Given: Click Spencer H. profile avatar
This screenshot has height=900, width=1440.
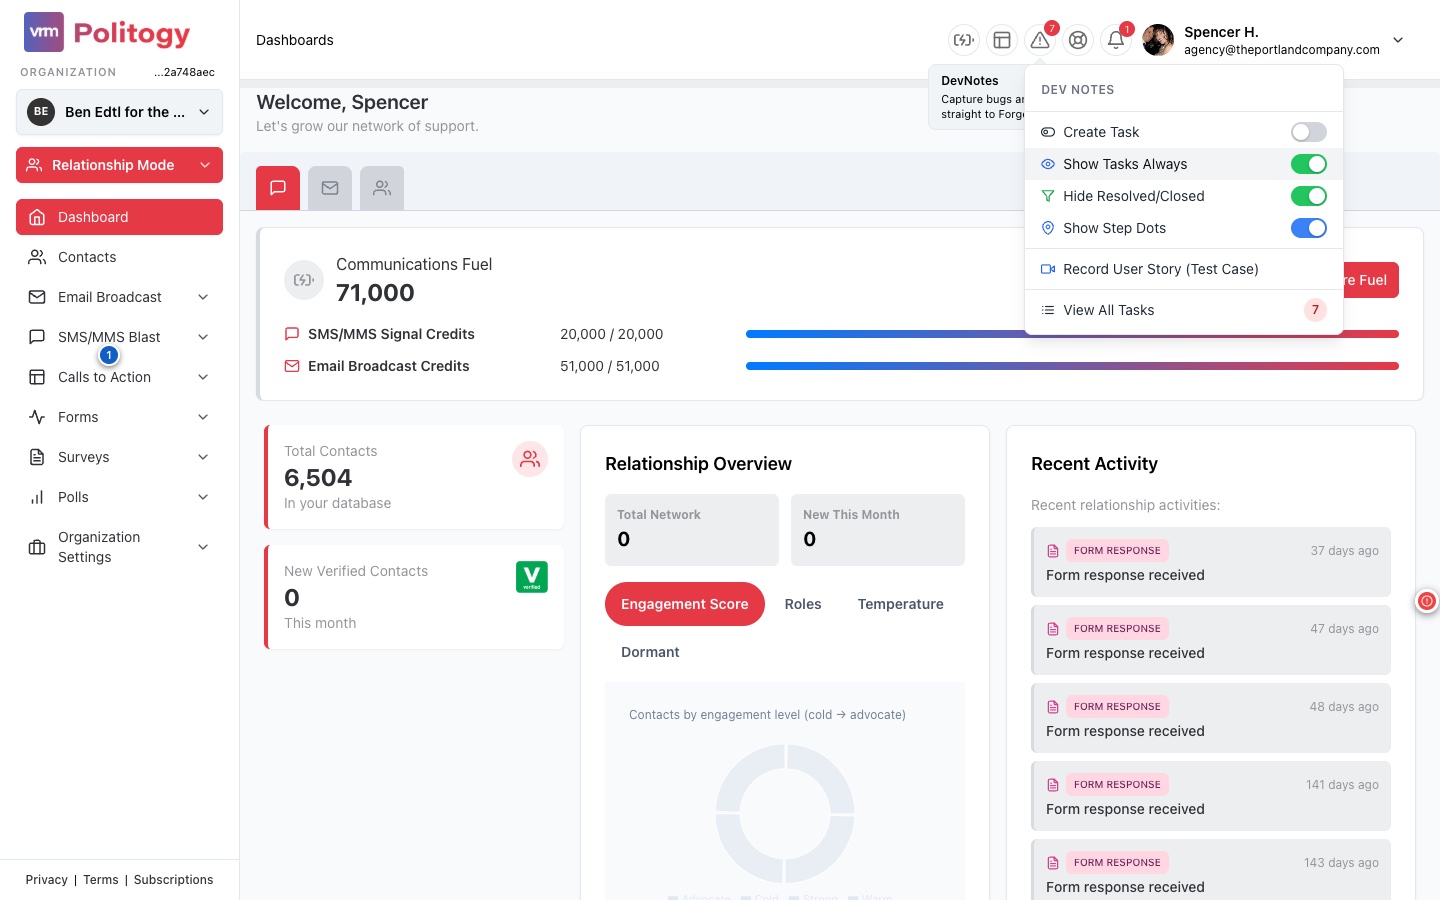Looking at the screenshot, I should (x=1158, y=40).
